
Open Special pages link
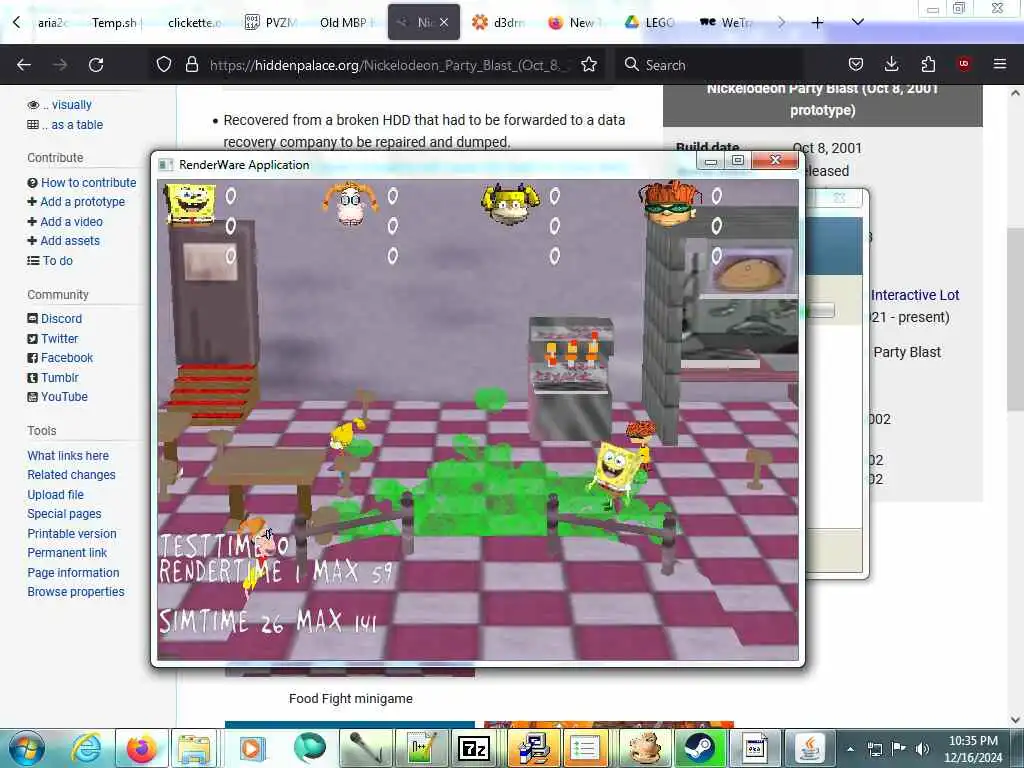click(64, 514)
